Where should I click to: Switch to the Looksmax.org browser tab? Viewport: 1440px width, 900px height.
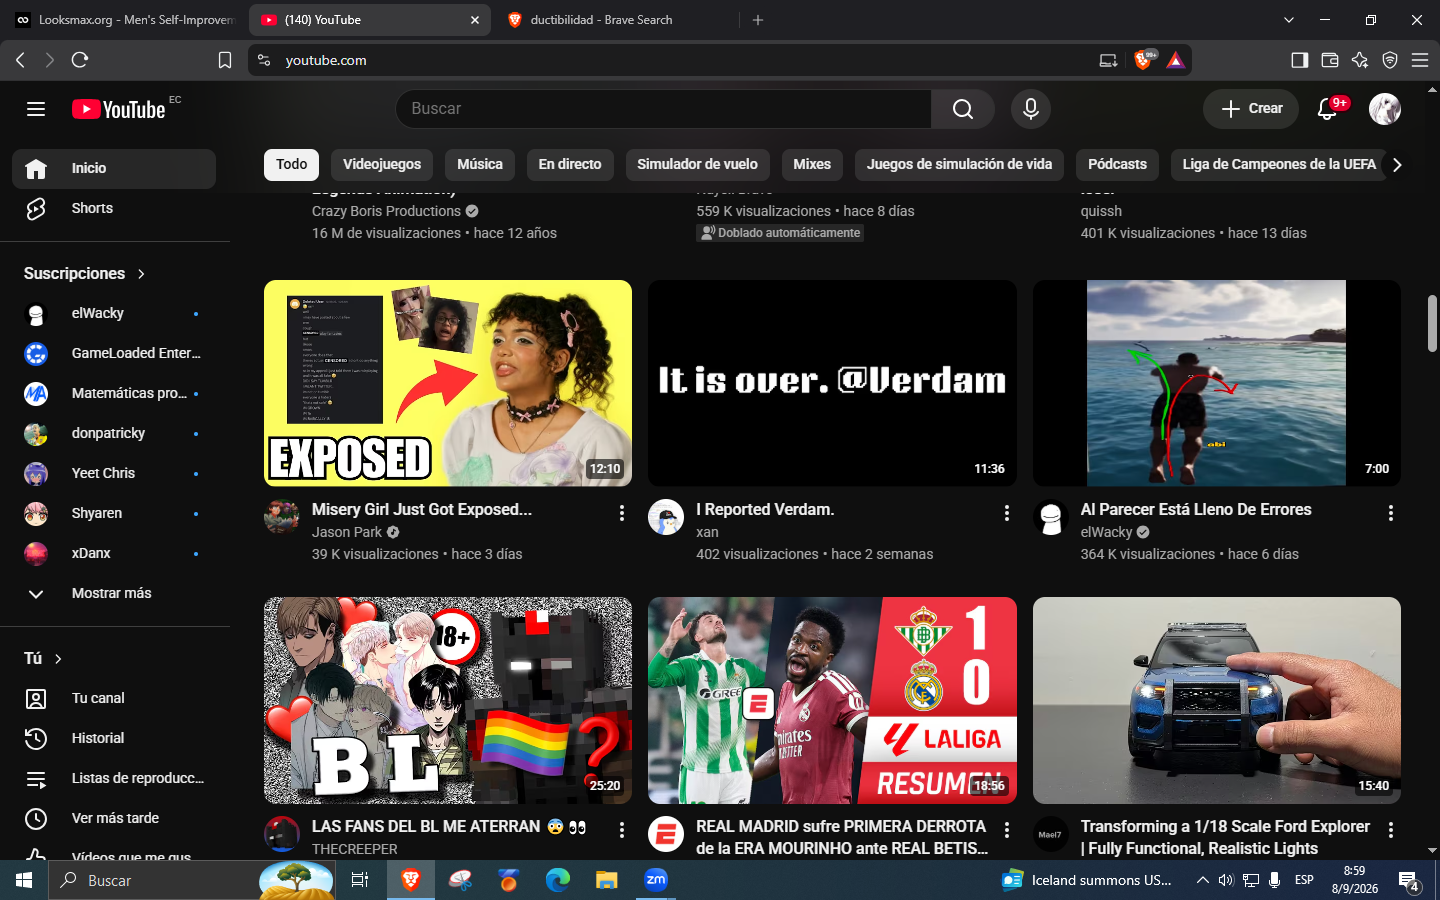pos(124,20)
